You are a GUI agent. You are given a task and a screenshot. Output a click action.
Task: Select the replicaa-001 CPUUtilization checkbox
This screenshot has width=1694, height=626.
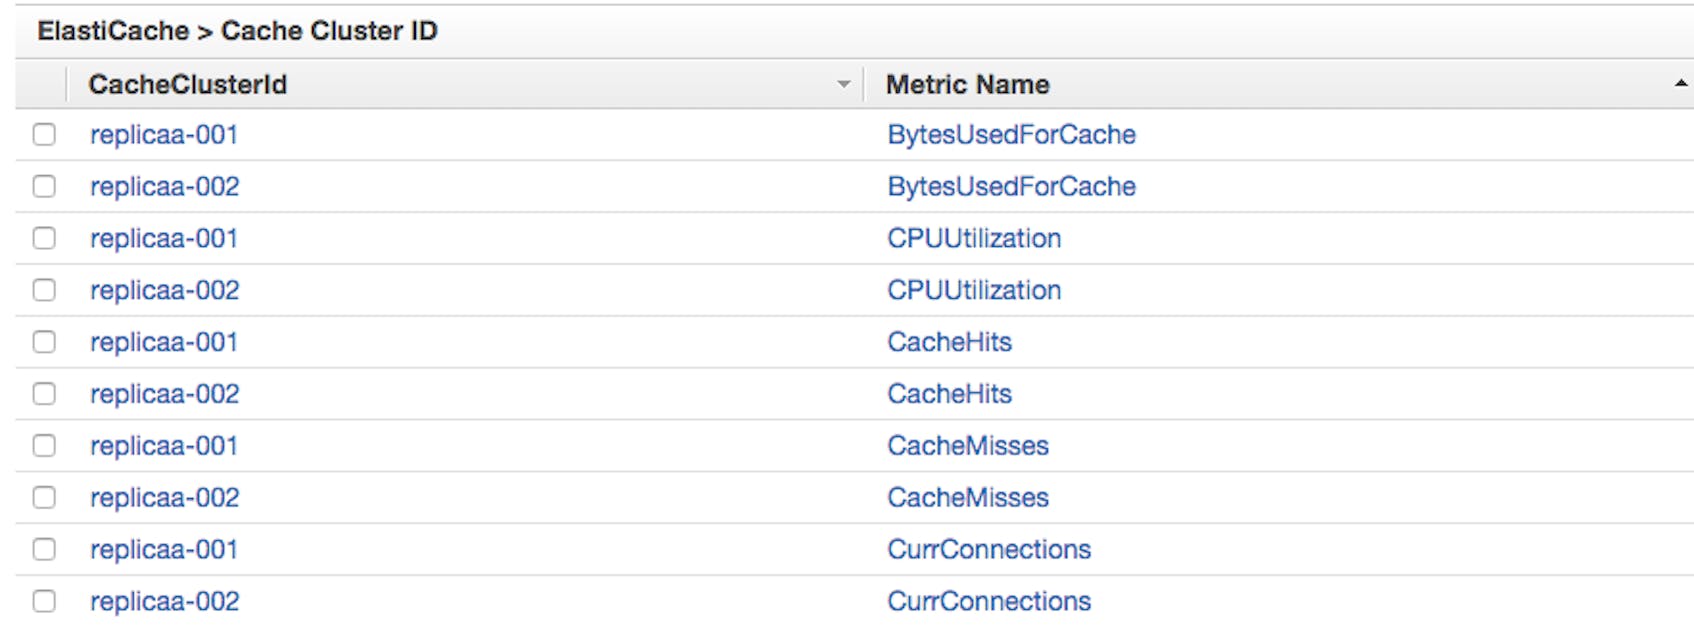44,238
